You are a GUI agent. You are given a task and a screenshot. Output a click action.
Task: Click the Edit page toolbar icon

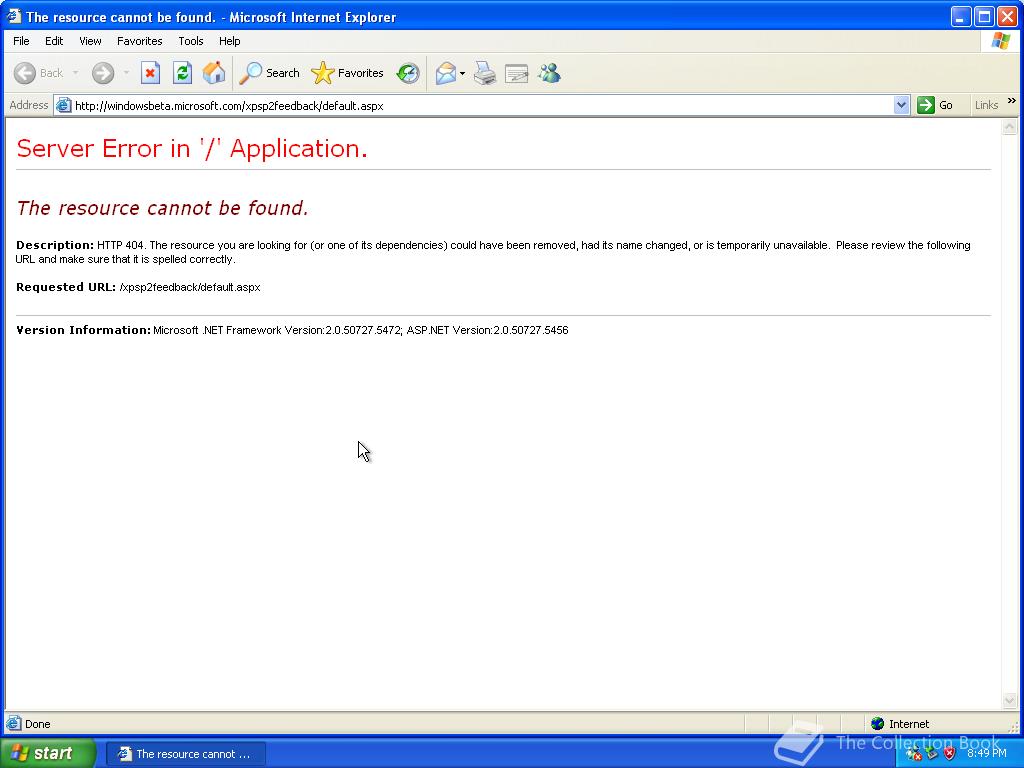coord(517,73)
